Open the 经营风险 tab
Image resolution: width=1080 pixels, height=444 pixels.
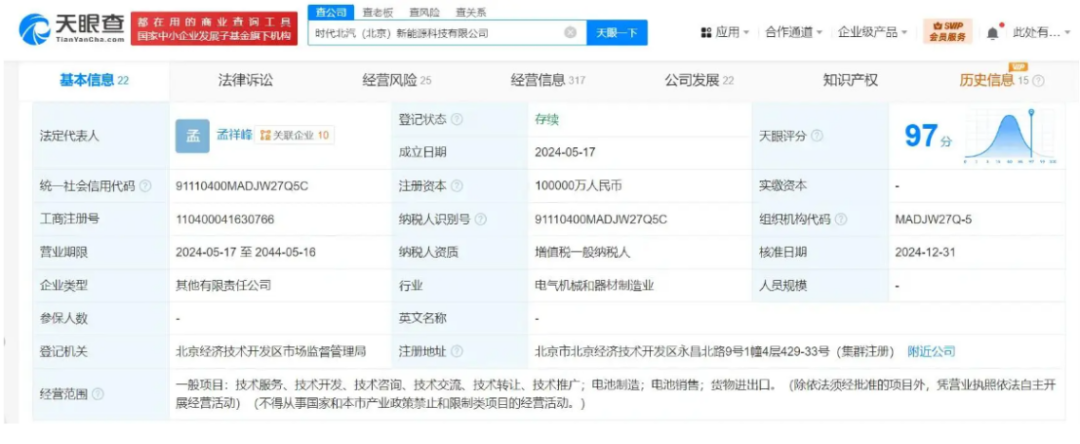click(x=397, y=81)
